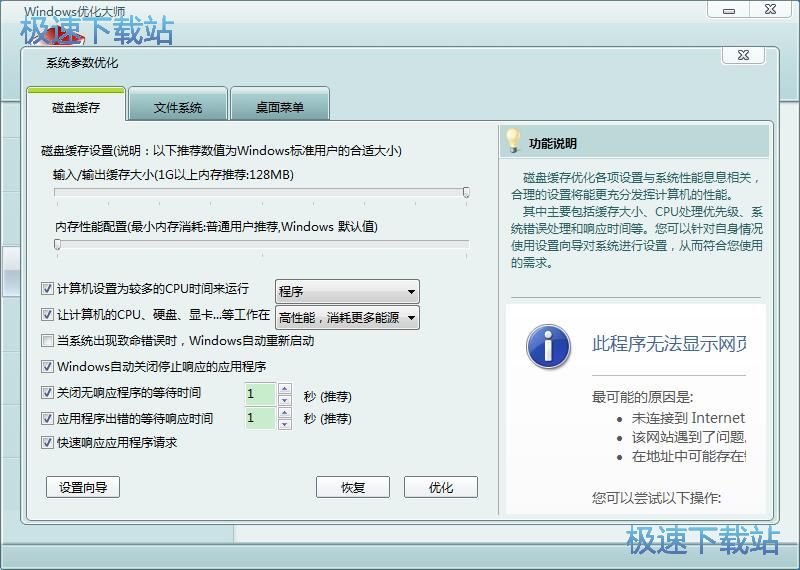Click the 关闭无响应程序的等待时间 seconds input field

pyautogui.click(x=261, y=394)
